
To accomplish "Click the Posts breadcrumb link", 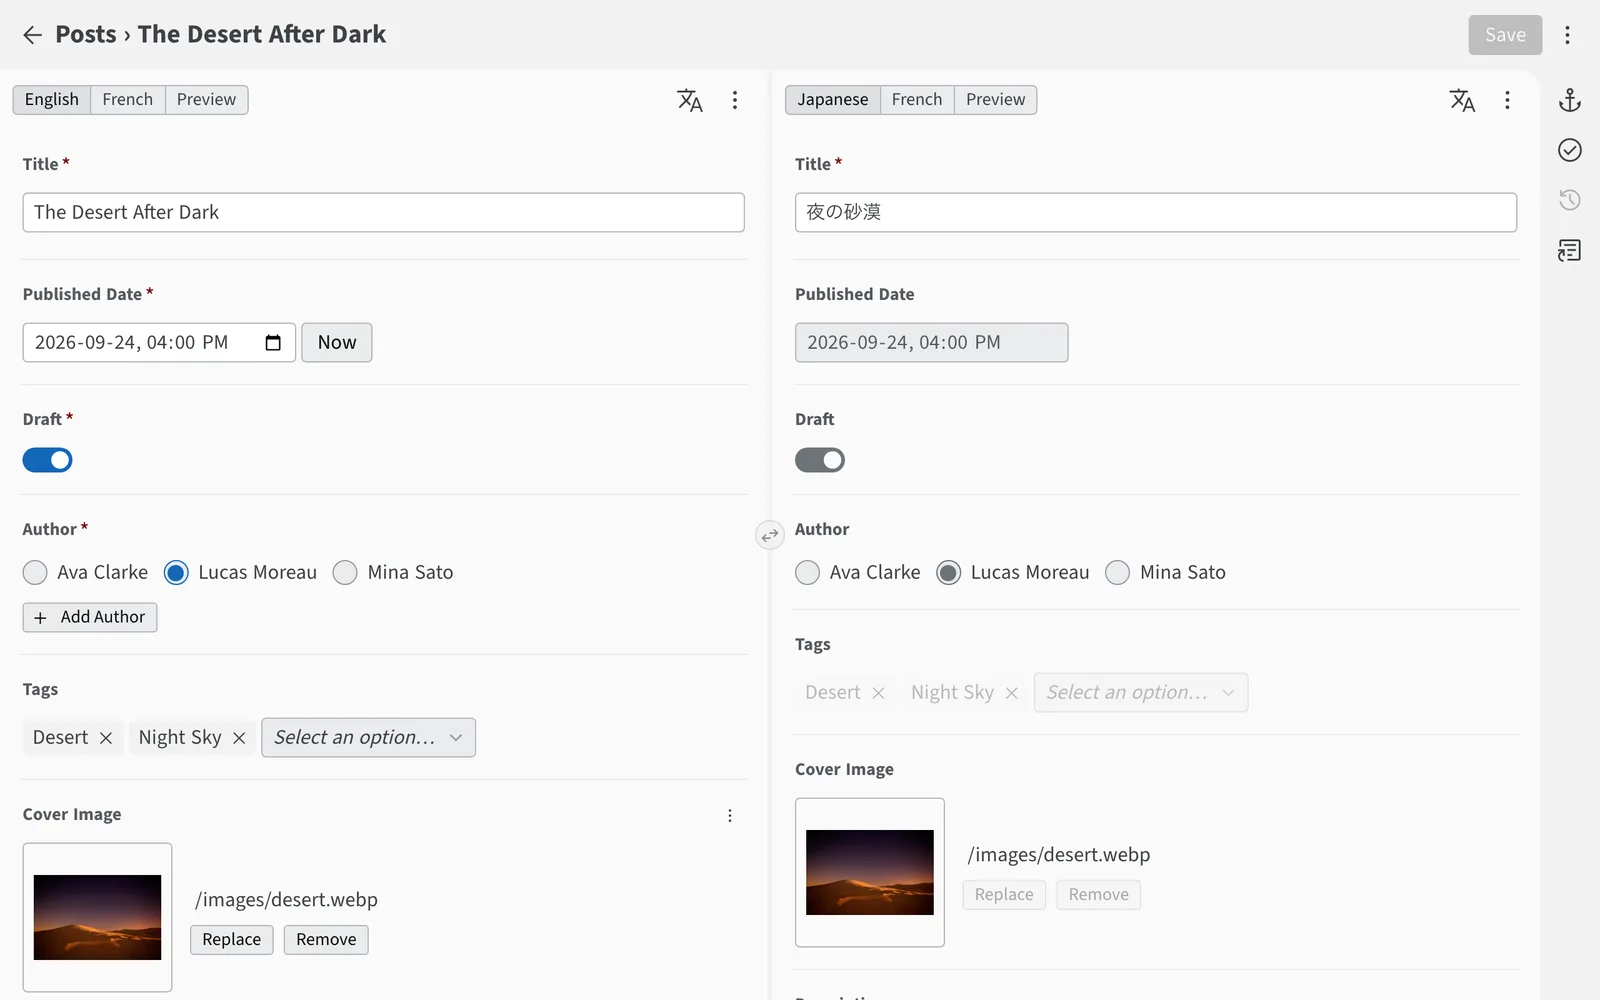I will [86, 35].
